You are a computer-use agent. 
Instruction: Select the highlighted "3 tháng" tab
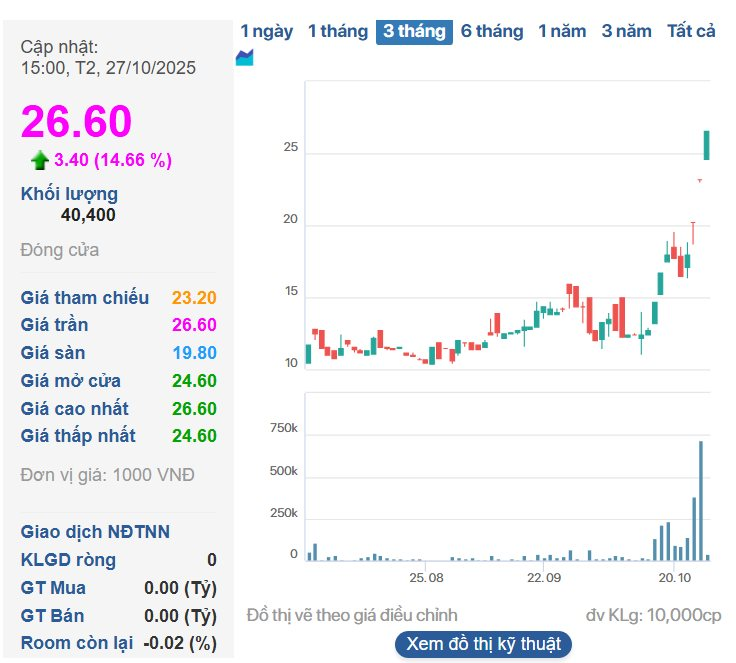tap(414, 31)
